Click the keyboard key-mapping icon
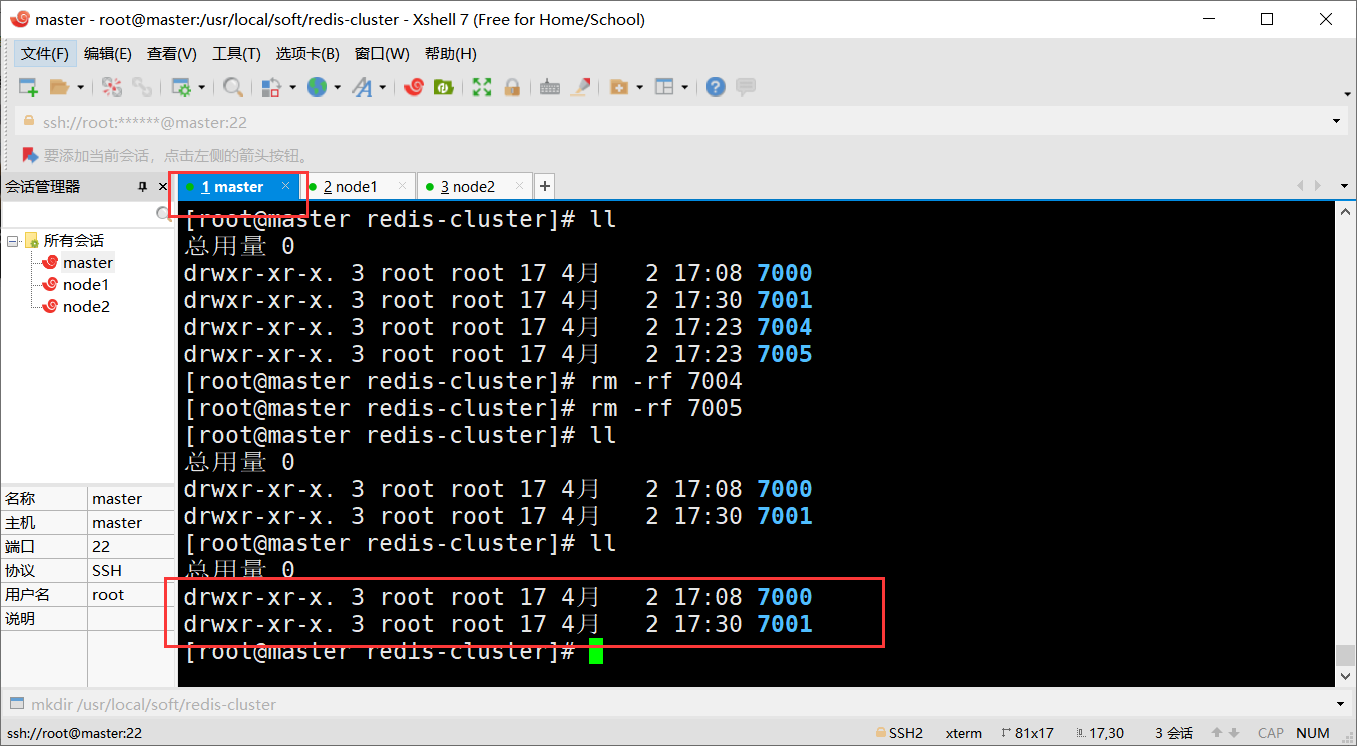This screenshot has width=1357, height=746. pos(549,87)
